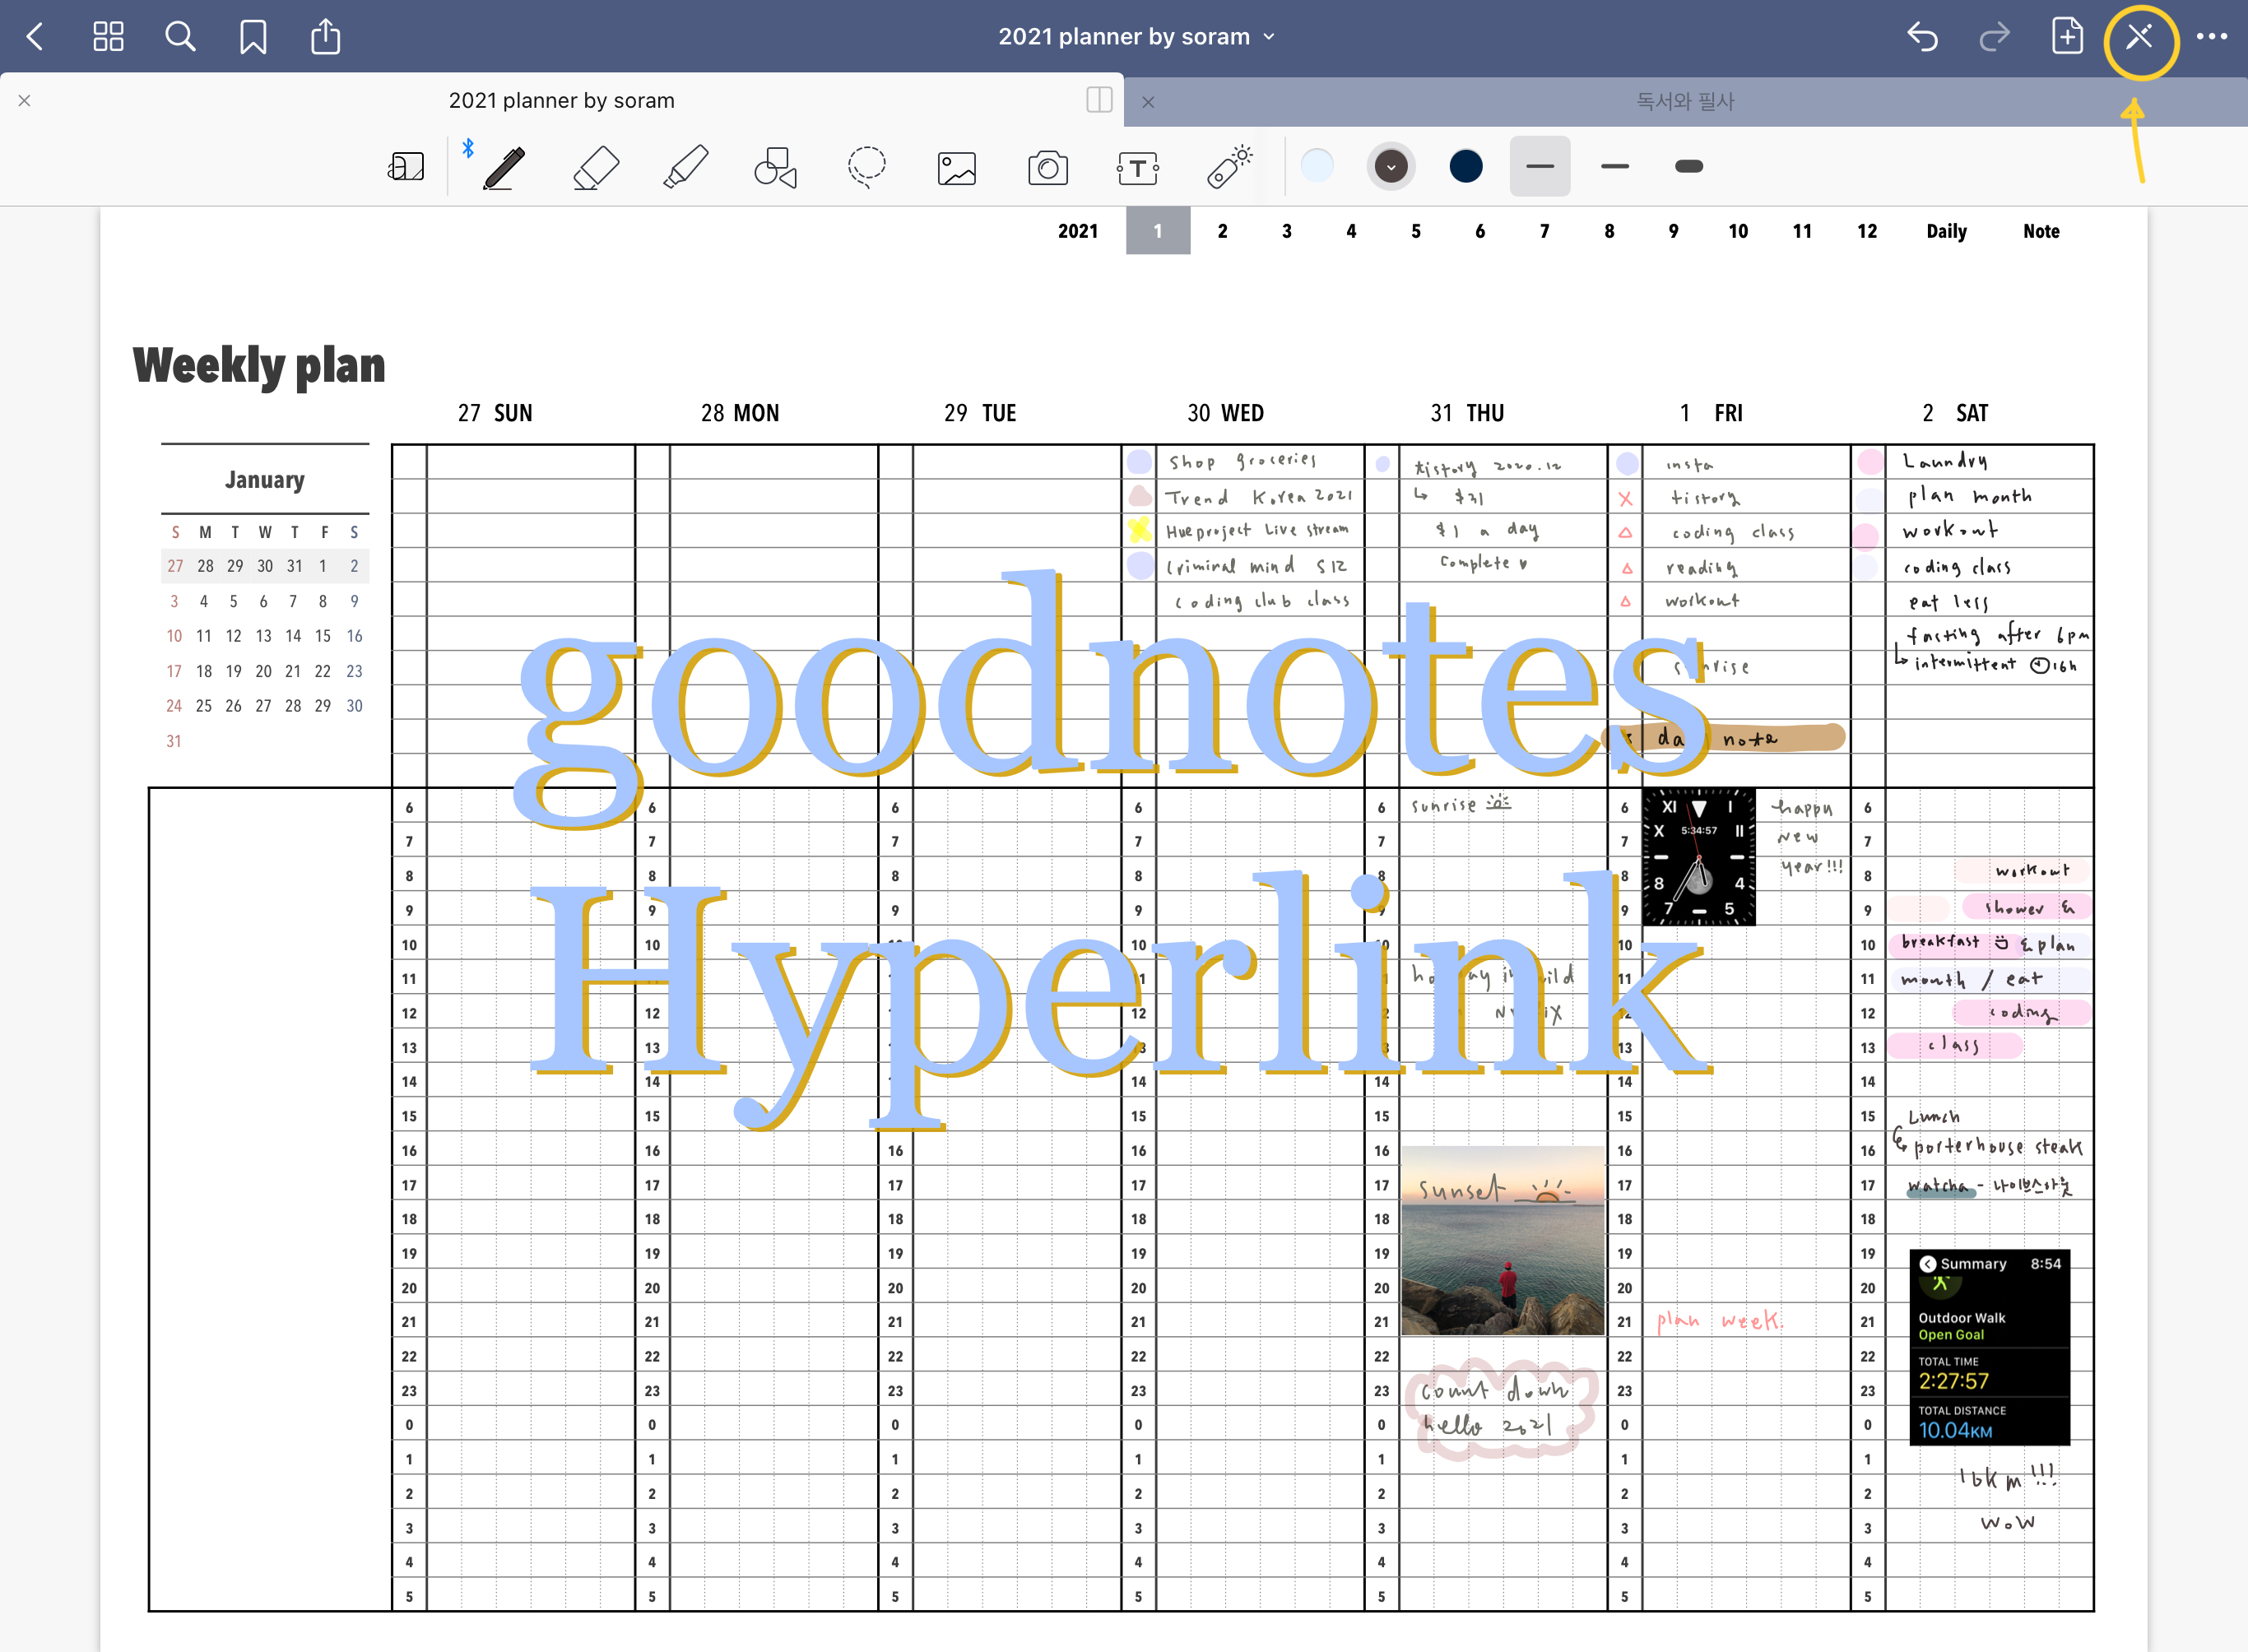Screen dimensions: 2248x1652
Task: Select the Pen tool
Action: coord(505,167)
